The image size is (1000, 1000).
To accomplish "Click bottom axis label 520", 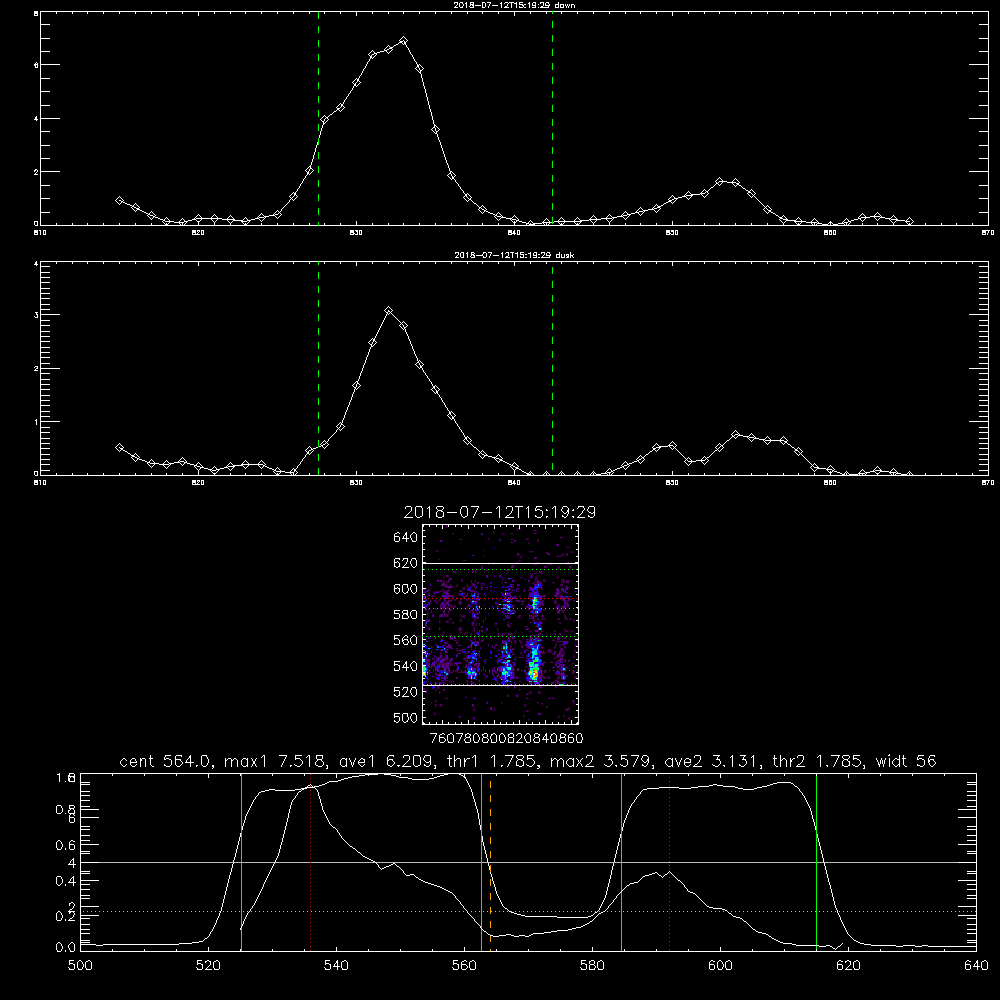I will tap(208, 966).
